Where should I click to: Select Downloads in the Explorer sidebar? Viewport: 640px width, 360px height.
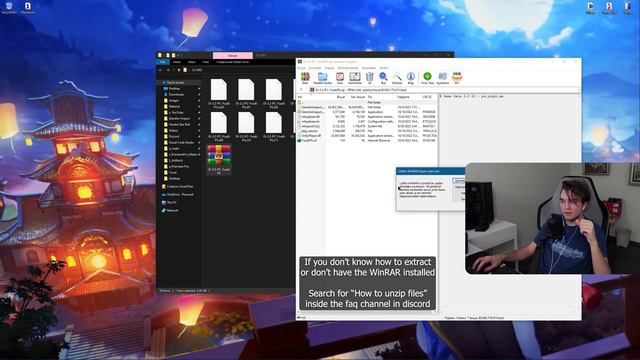(176, 94)
